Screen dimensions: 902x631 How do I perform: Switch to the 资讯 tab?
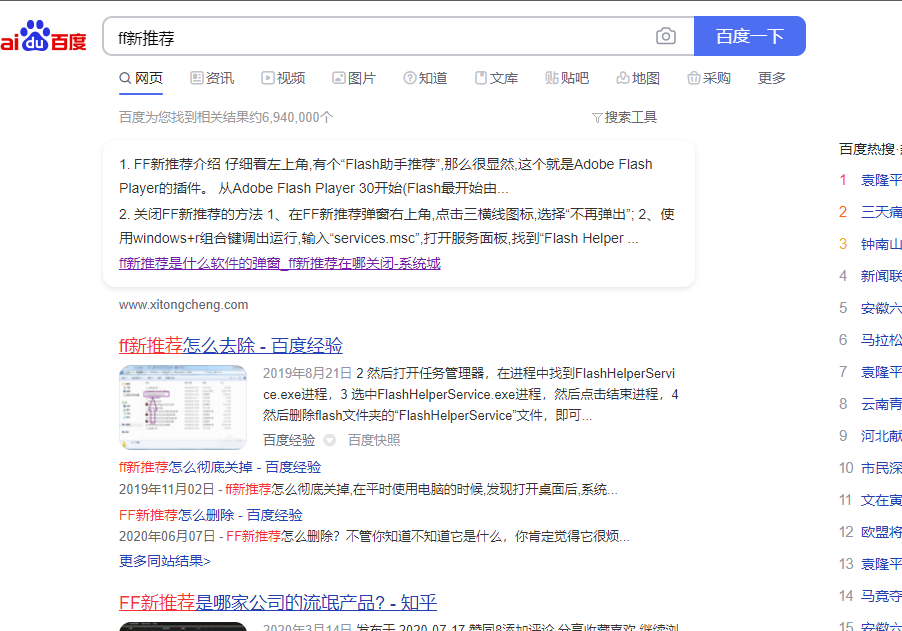point(212,78)
